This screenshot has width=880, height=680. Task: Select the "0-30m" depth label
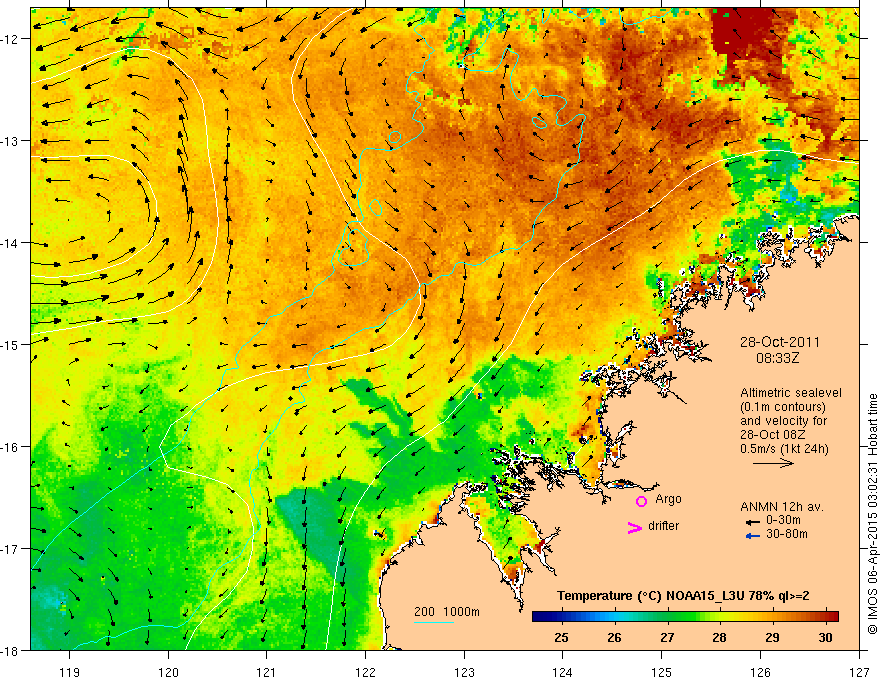(x=783, y=520)
